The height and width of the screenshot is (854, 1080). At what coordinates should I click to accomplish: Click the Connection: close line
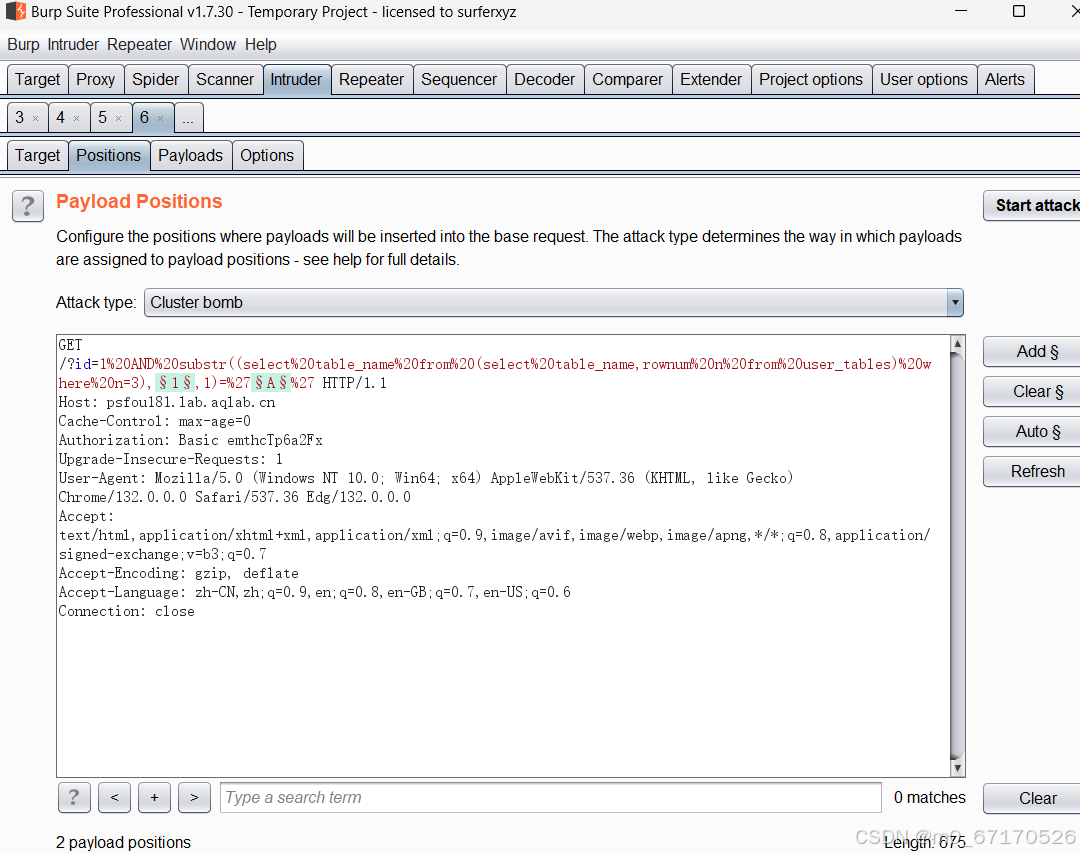pos(126,612)
